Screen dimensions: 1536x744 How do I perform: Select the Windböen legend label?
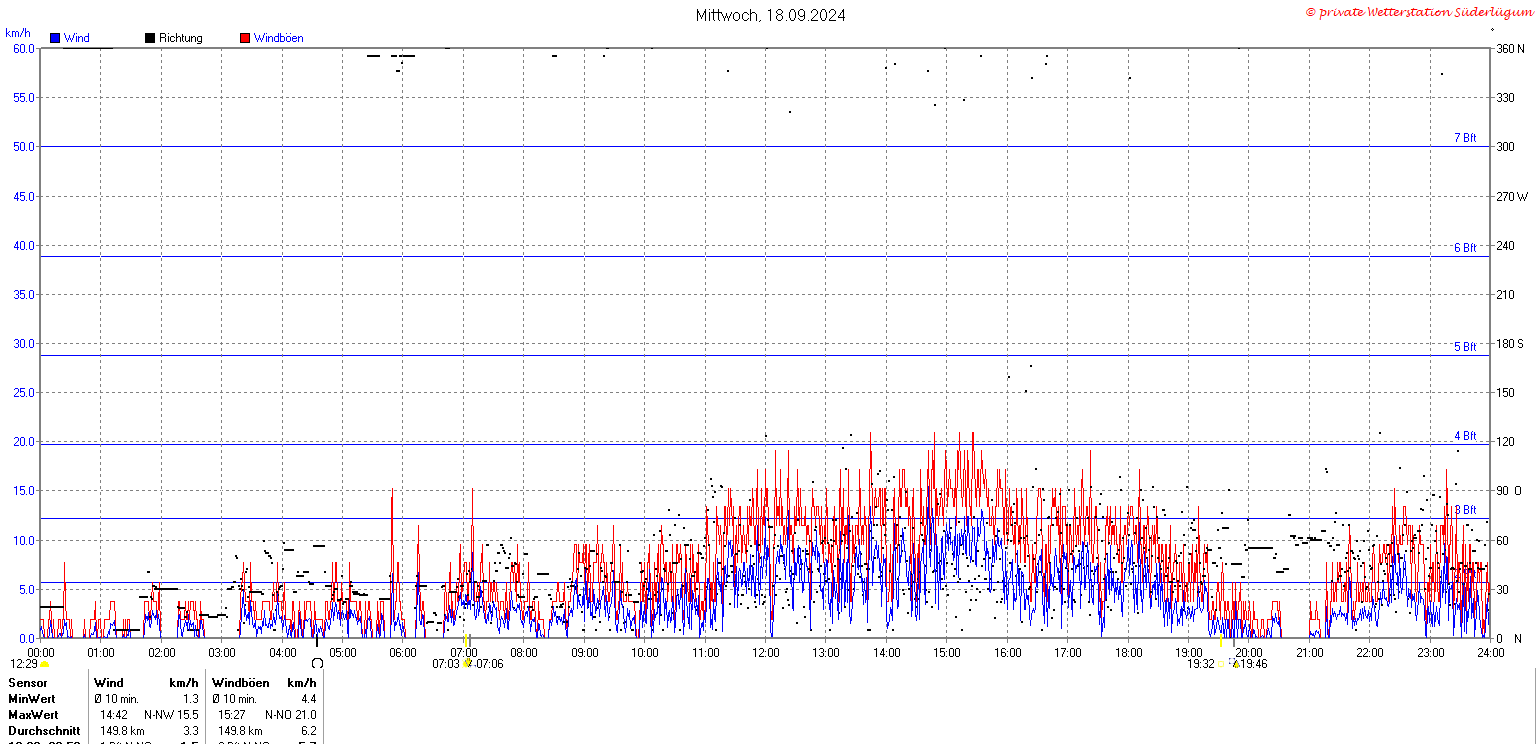point(279,38)
